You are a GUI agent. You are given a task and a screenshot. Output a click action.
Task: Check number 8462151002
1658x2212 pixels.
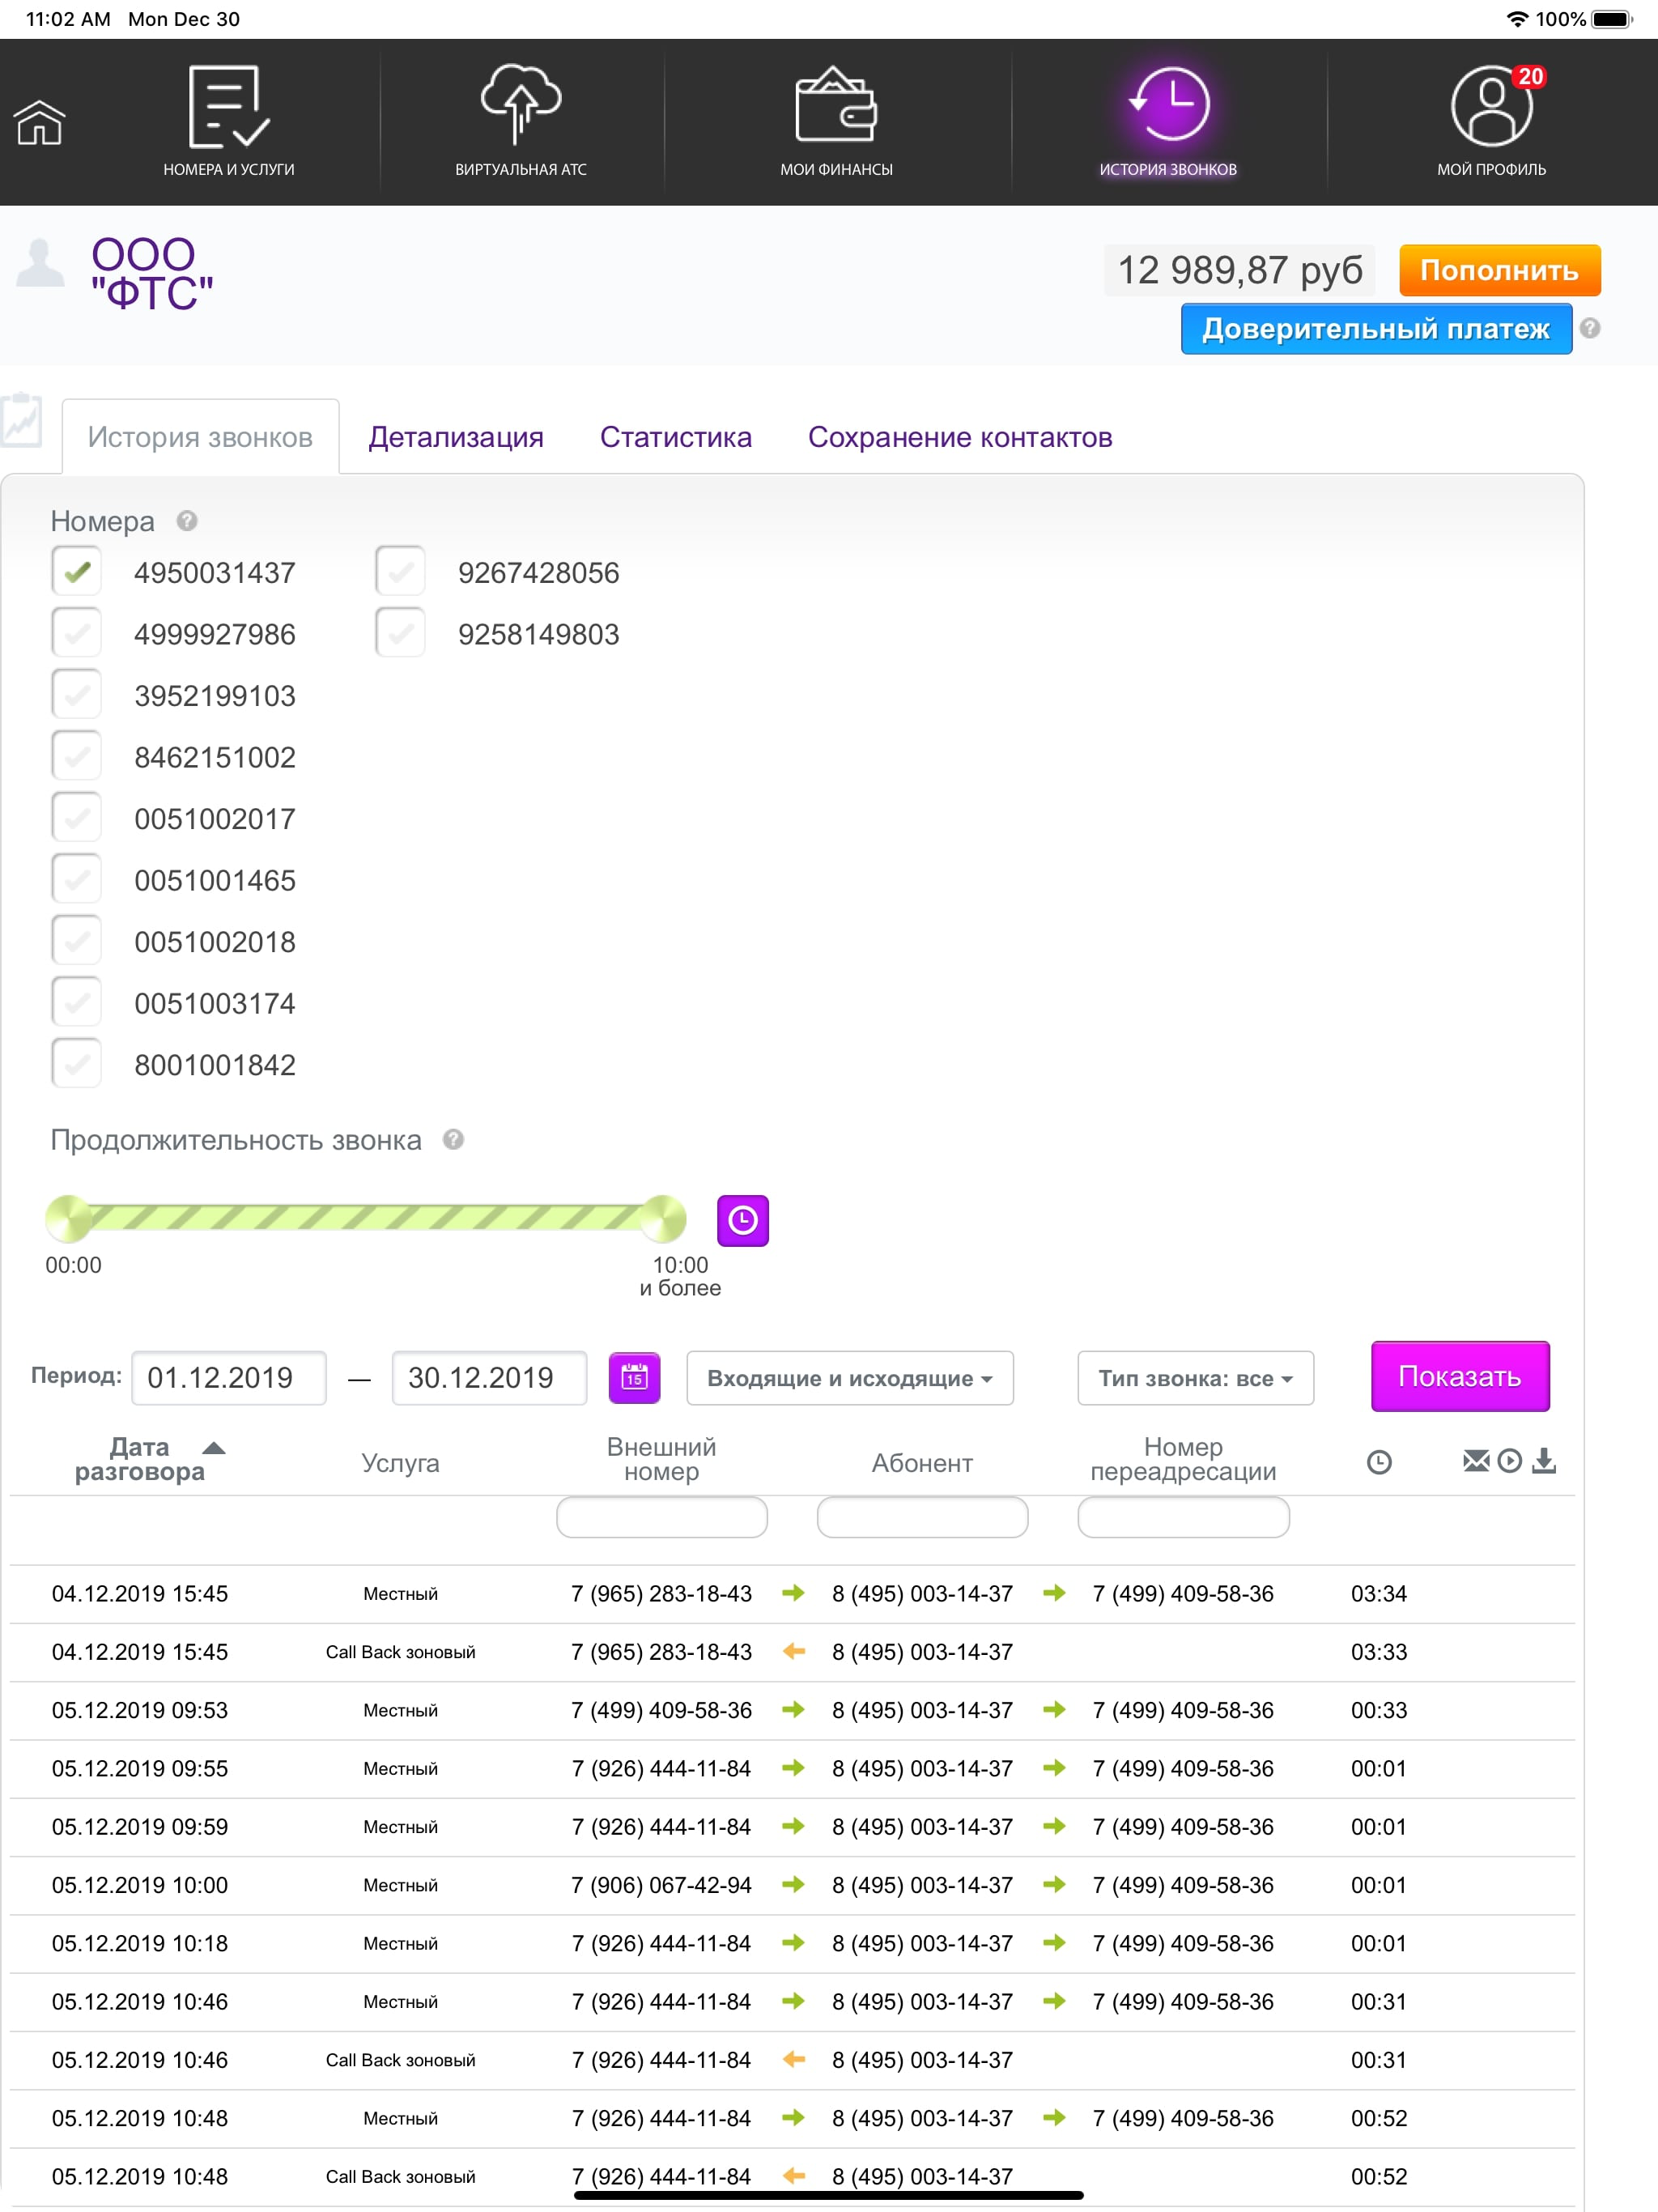click(76, 756)
